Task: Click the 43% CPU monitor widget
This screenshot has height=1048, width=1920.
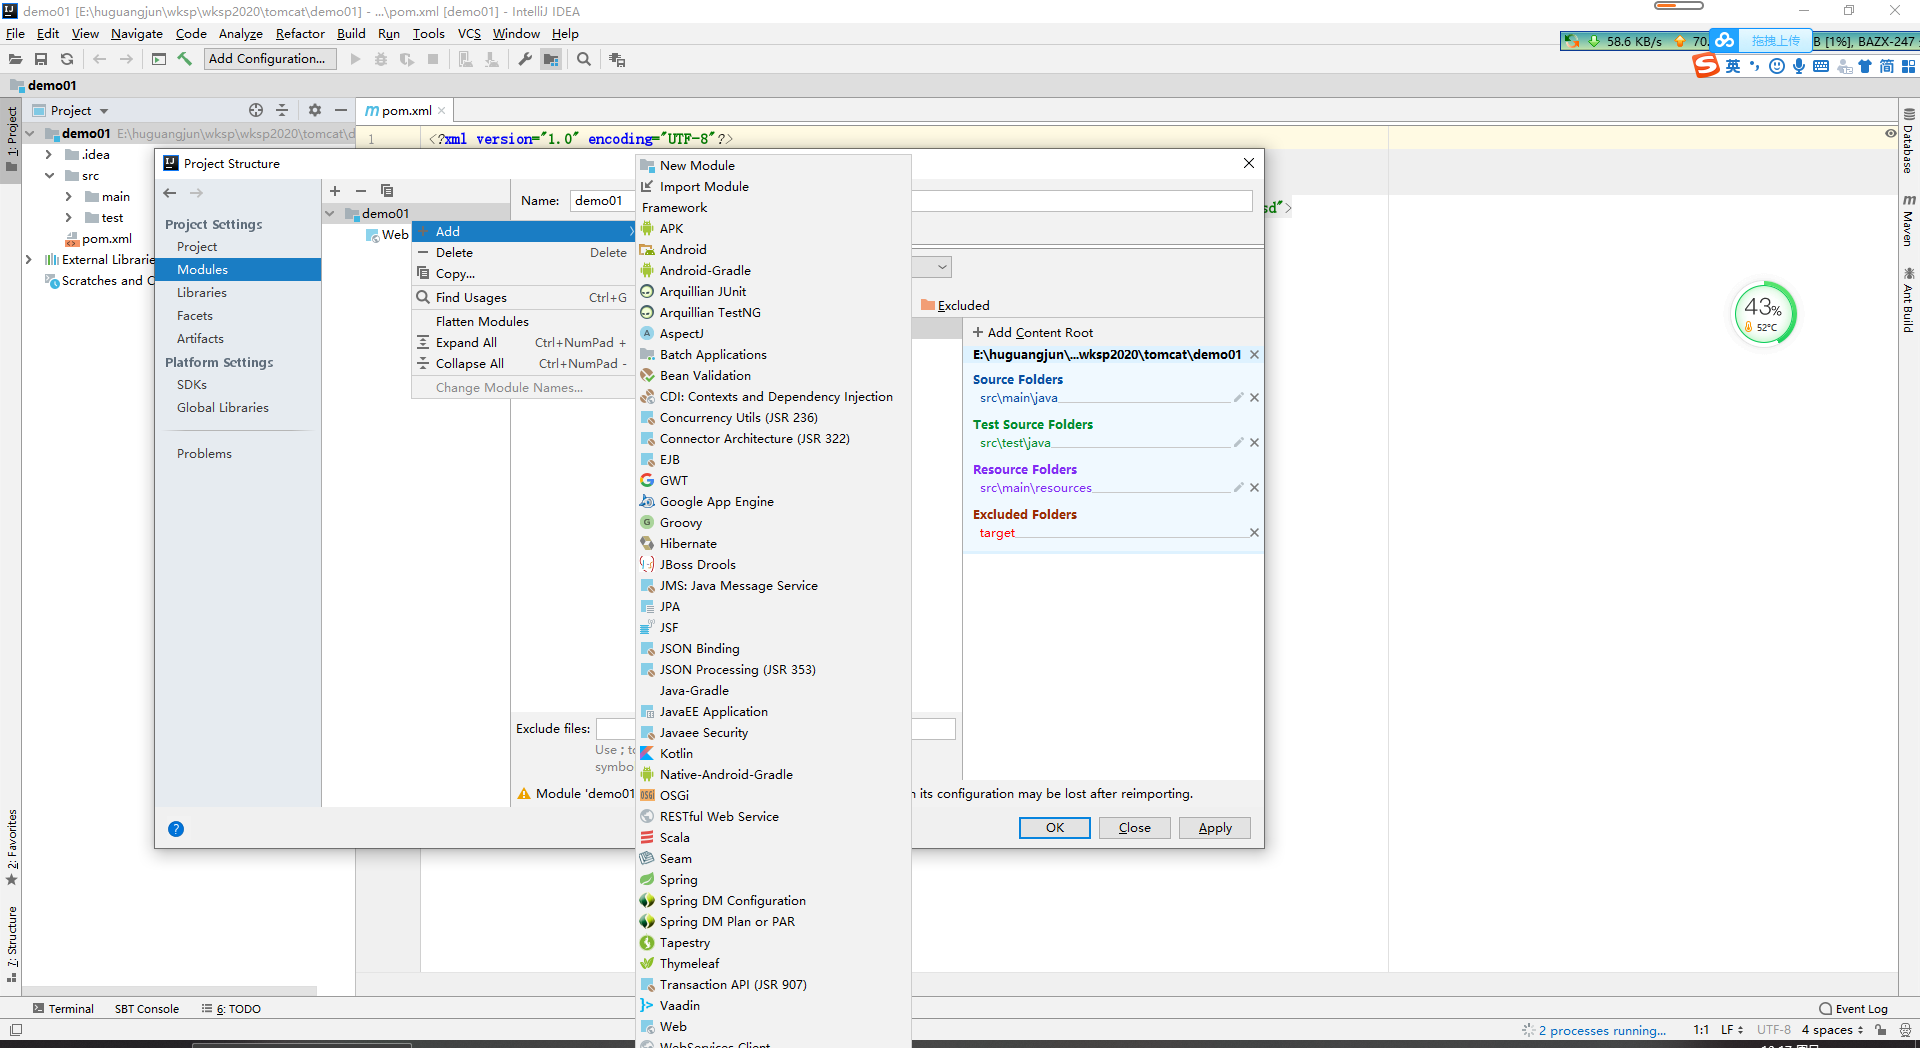Action: 1765,314
